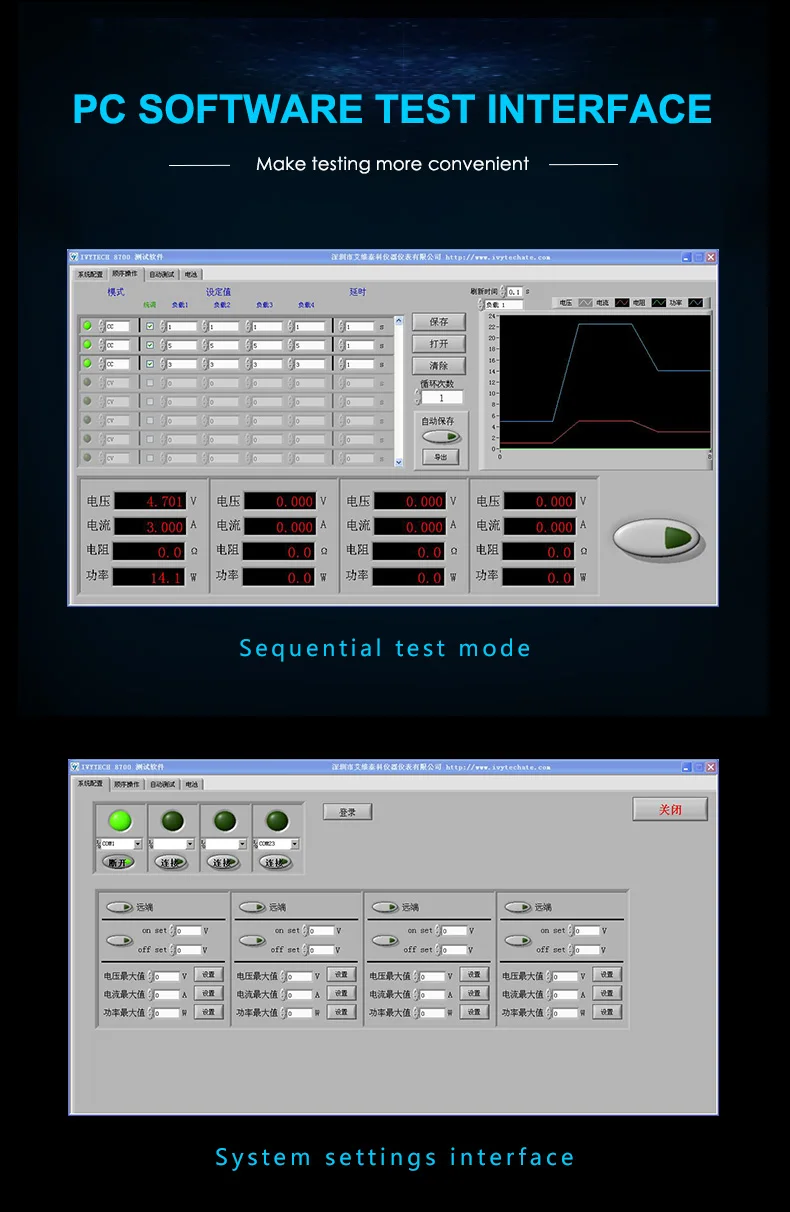Click the 登录 login button
The image size is (790, 1212).
tap(347, 812)
